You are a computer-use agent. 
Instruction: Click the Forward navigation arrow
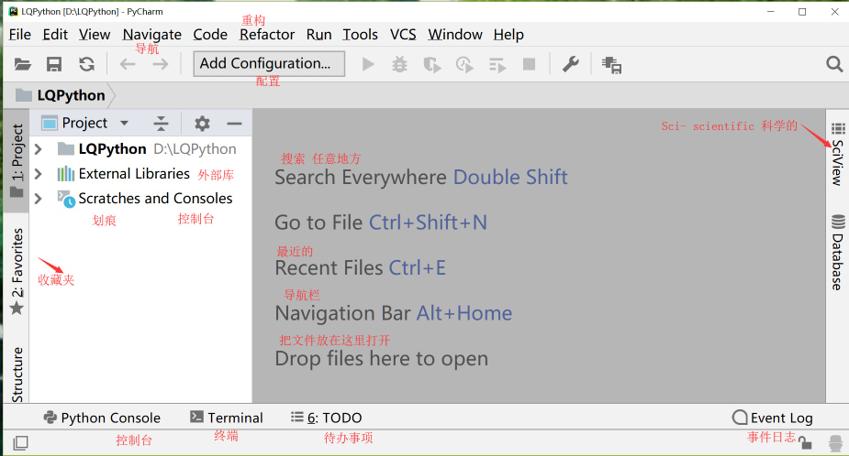(160, 64)
